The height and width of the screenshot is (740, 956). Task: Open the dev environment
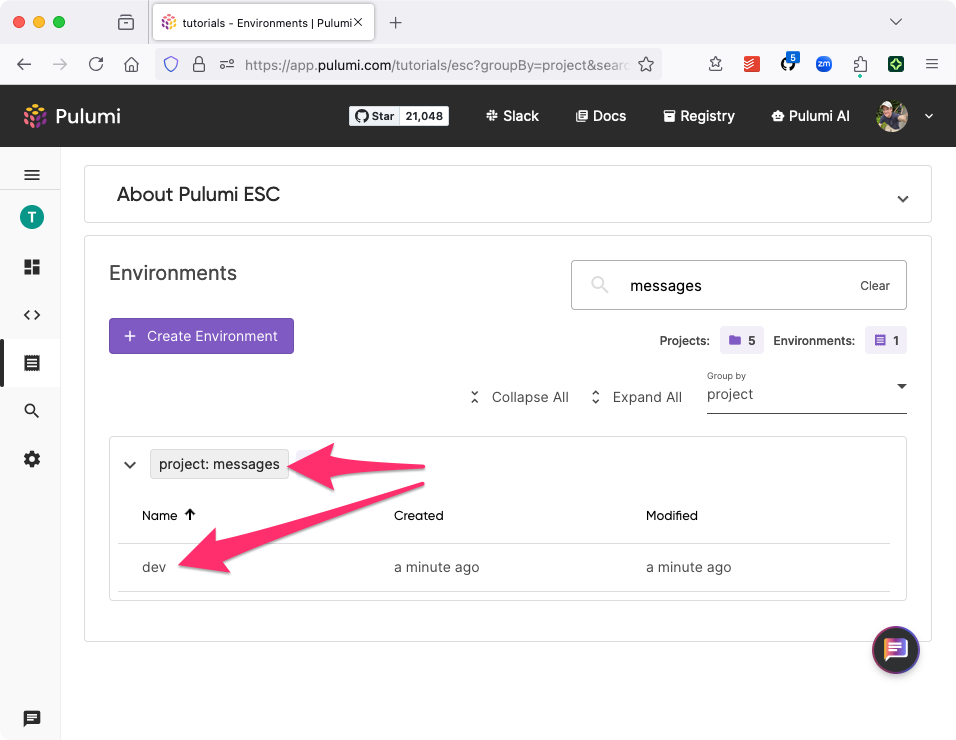[x=154, y=567]
